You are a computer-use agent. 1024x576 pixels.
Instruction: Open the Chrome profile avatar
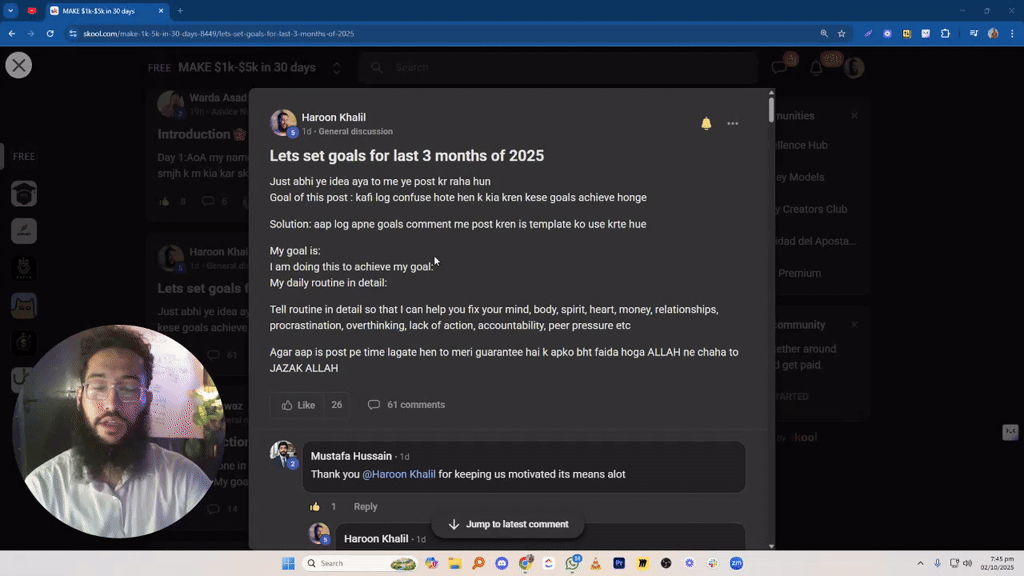click(993, 33)
